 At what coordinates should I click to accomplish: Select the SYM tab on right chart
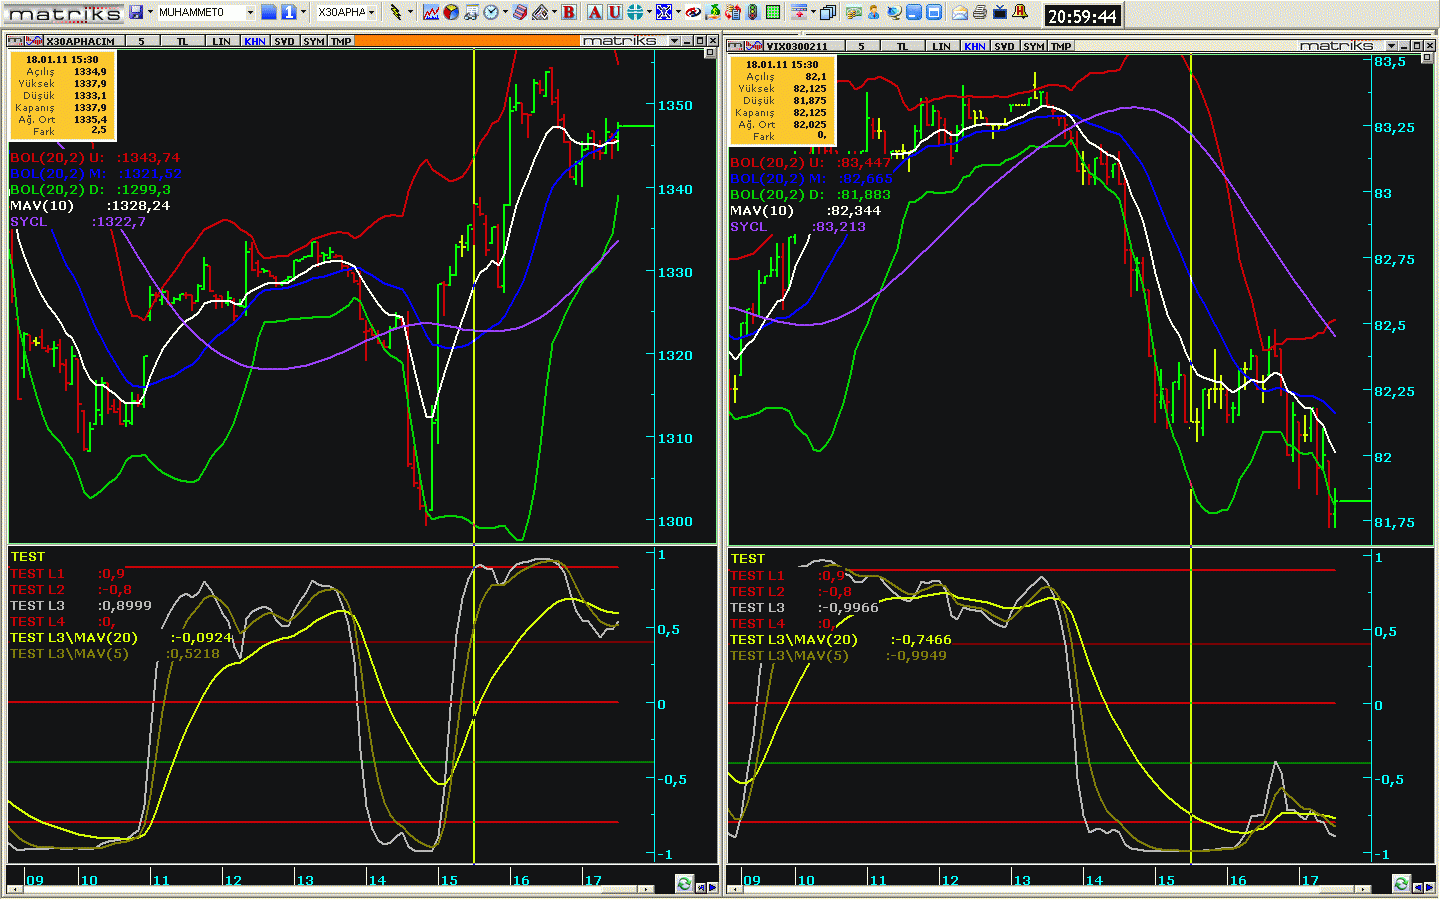[1033, 46]
